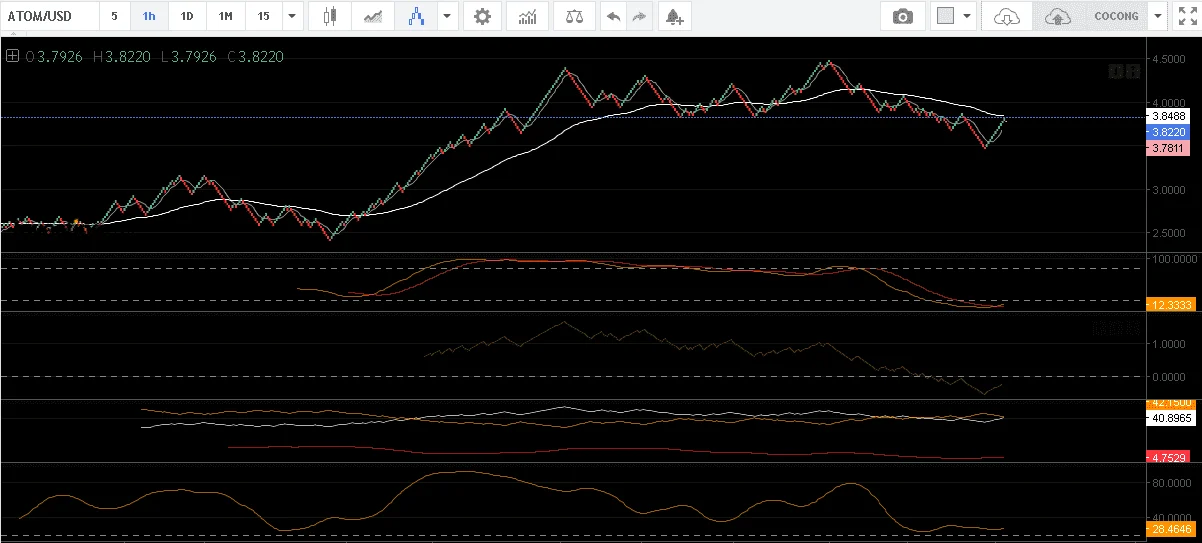Image resolution: width=1202 pixels, height=543 pixels.
Task: Click the save chart cloud upload icon
Action: point(1057,16)
